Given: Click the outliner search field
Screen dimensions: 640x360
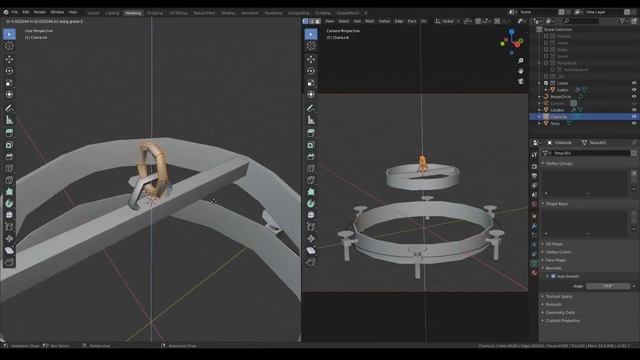Looking at the screenshot, I should coord(580,20).
